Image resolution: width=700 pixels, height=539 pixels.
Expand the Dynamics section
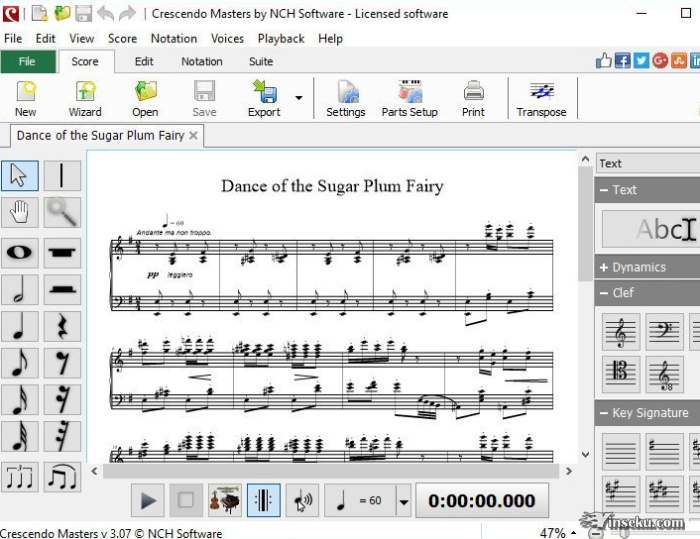(x=640, y=267)
